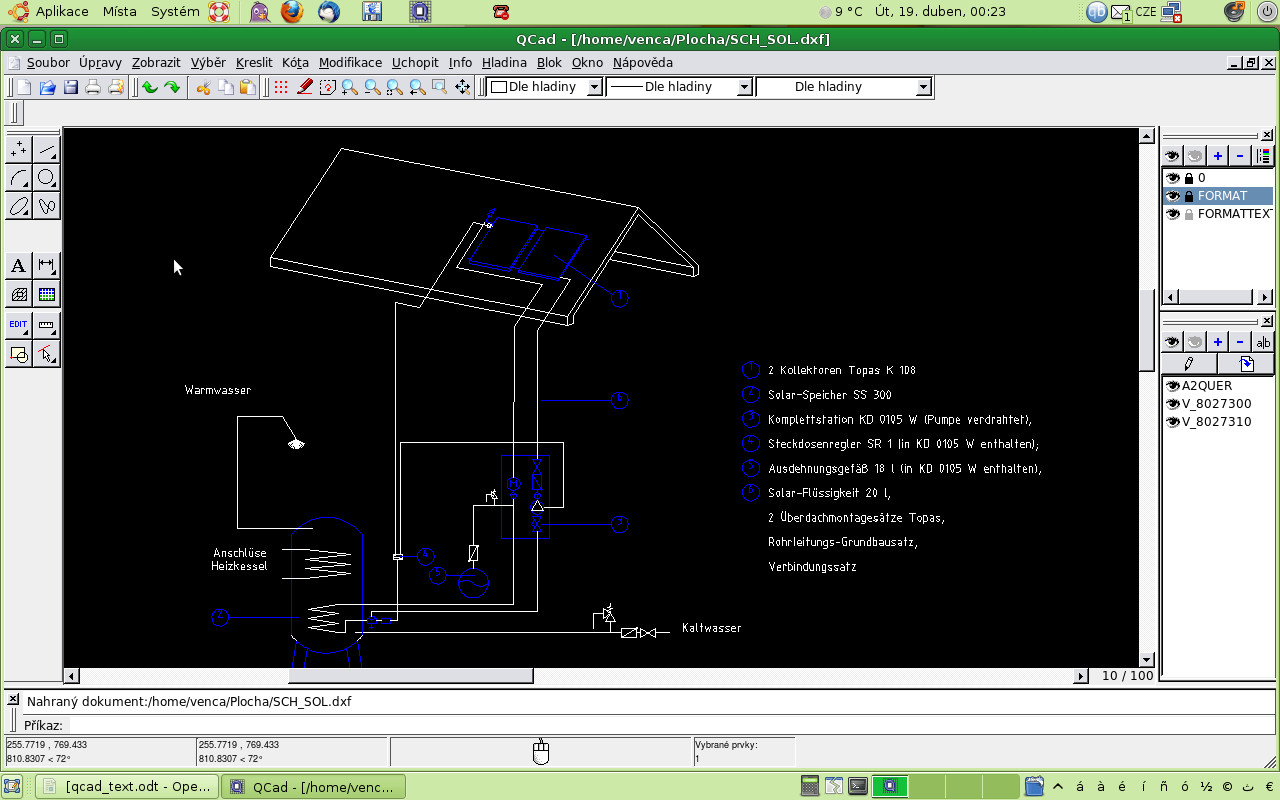The image size is (1280, 800).
Task: Click the Cut scissors icon
Action: [203, 87]
